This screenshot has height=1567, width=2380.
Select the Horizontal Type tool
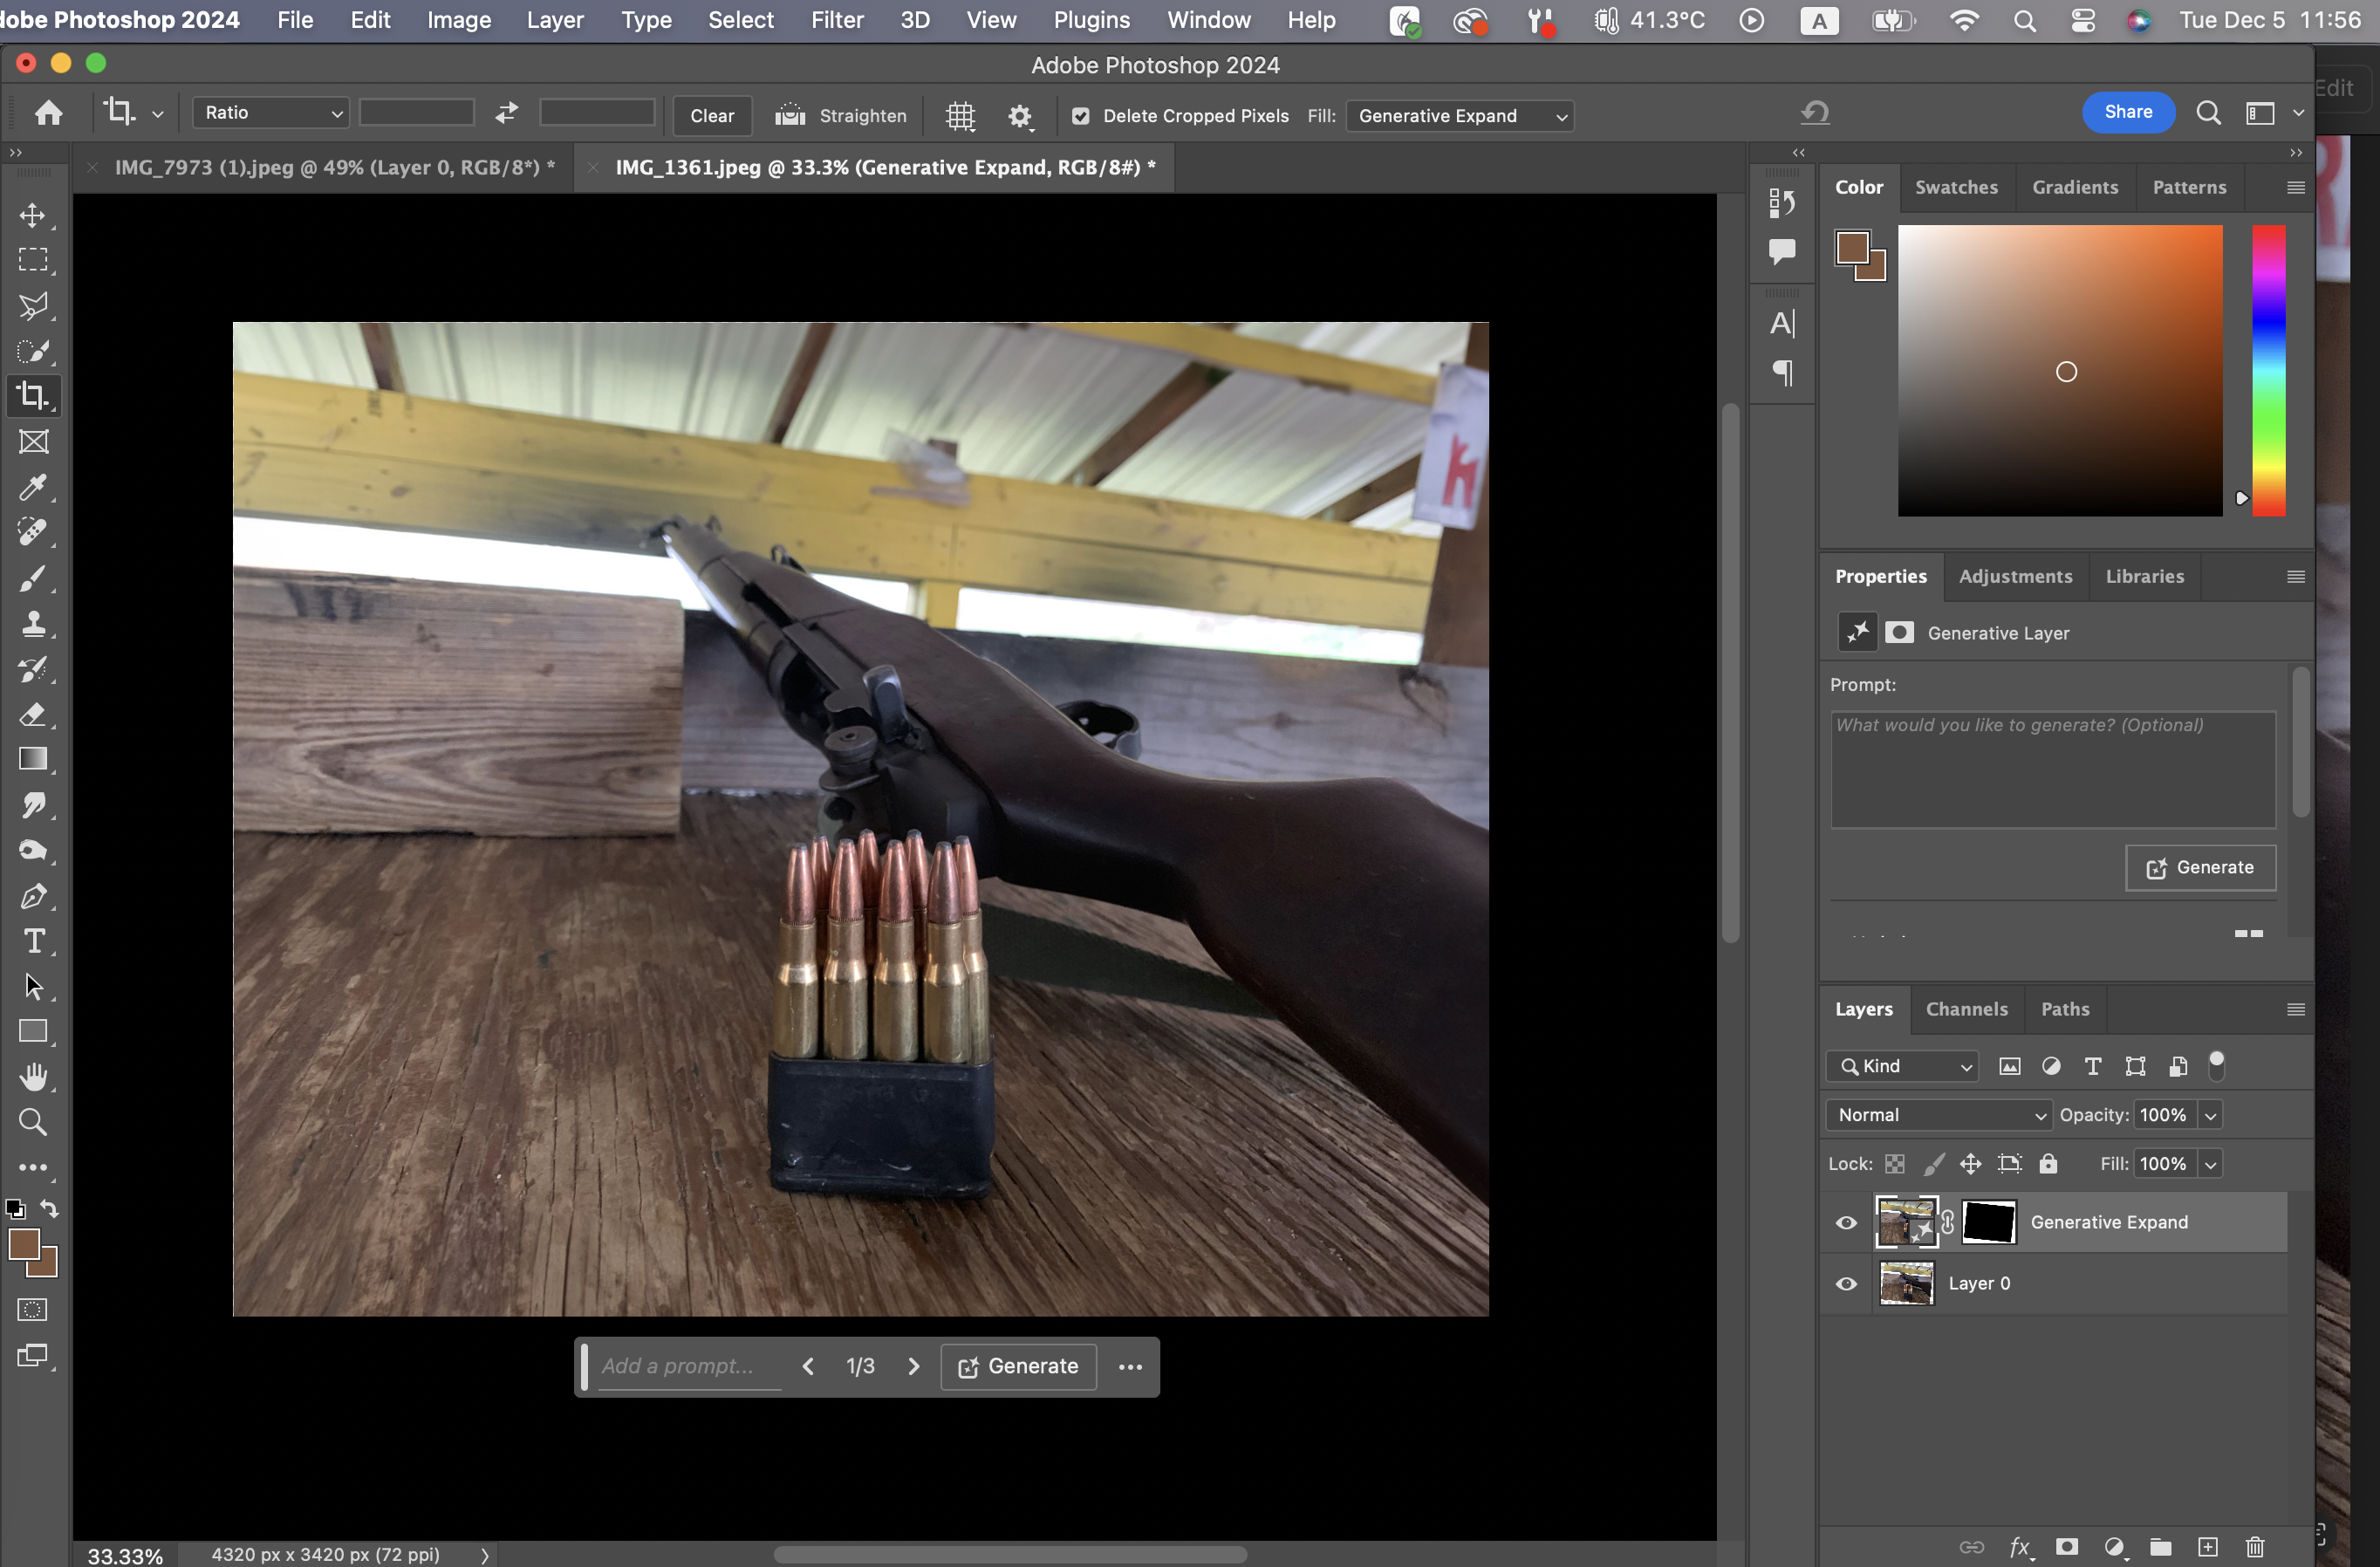coord(33,941)
